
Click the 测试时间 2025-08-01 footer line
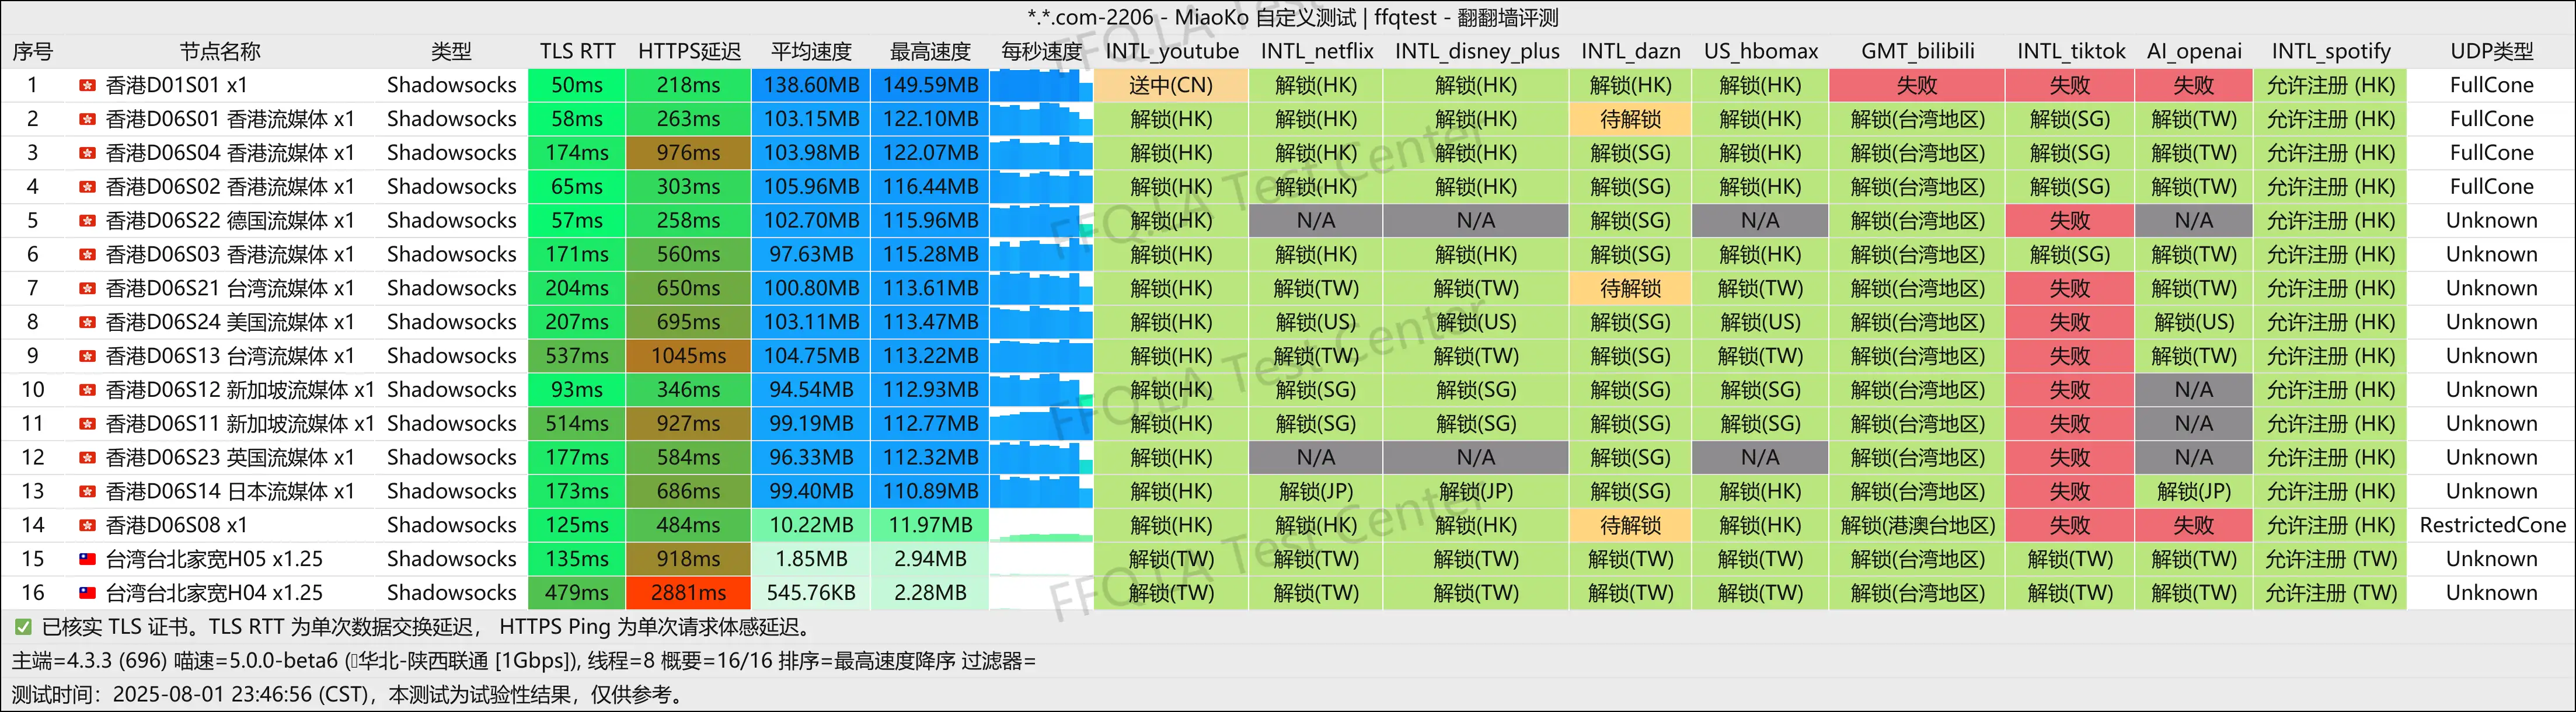point(348,695)
